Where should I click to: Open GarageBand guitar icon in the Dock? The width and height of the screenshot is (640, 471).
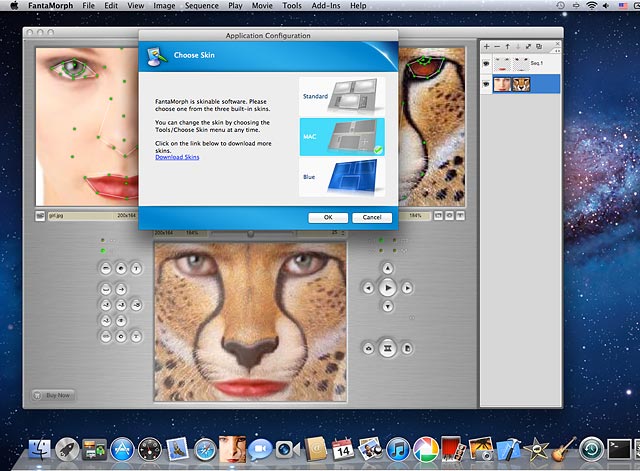(564, 450)
